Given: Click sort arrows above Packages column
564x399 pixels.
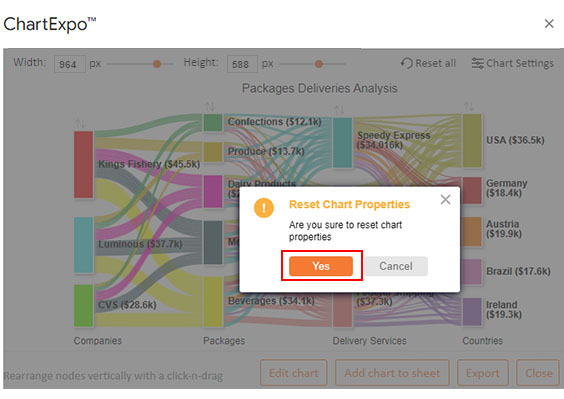Looking at the screenshot, I should coord(210,106).
